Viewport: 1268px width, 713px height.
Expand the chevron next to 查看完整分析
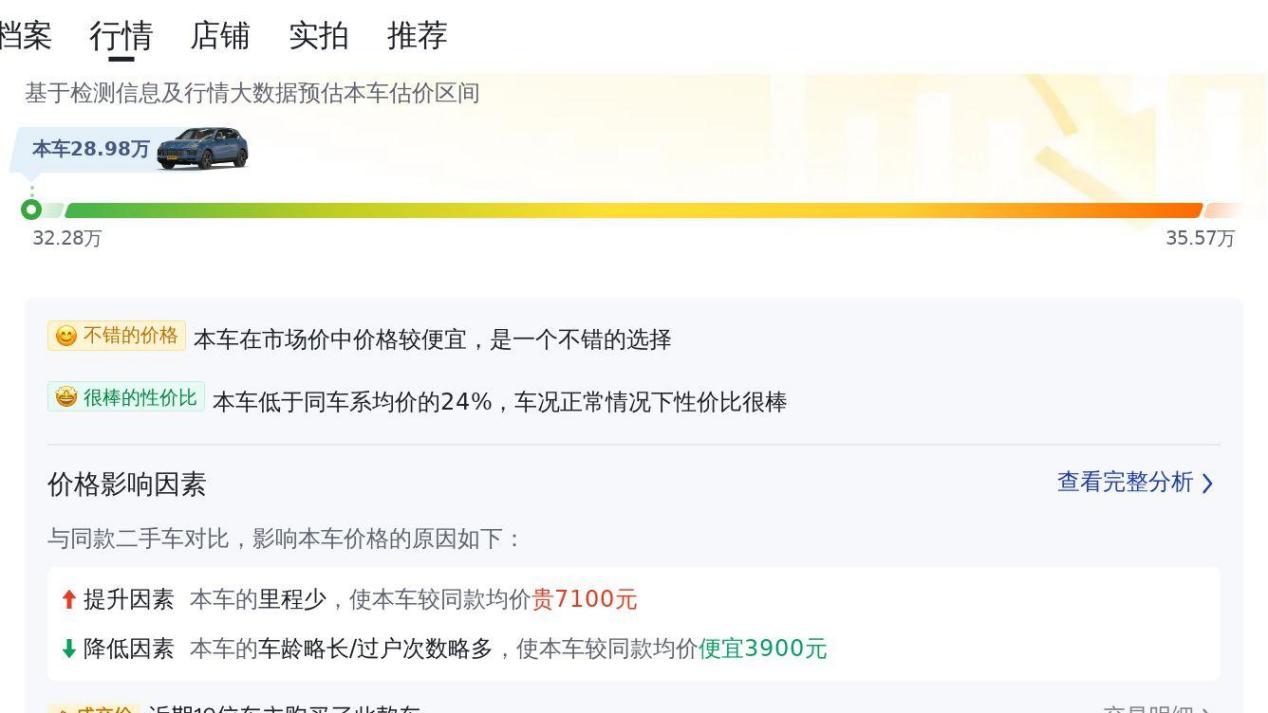point(1207,484)
